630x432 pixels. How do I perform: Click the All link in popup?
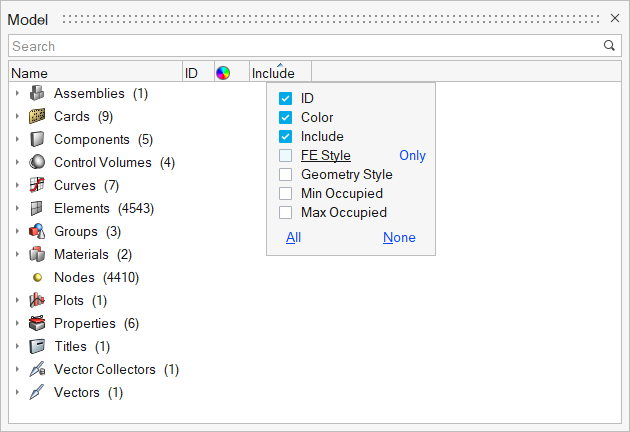click(293, 237)
